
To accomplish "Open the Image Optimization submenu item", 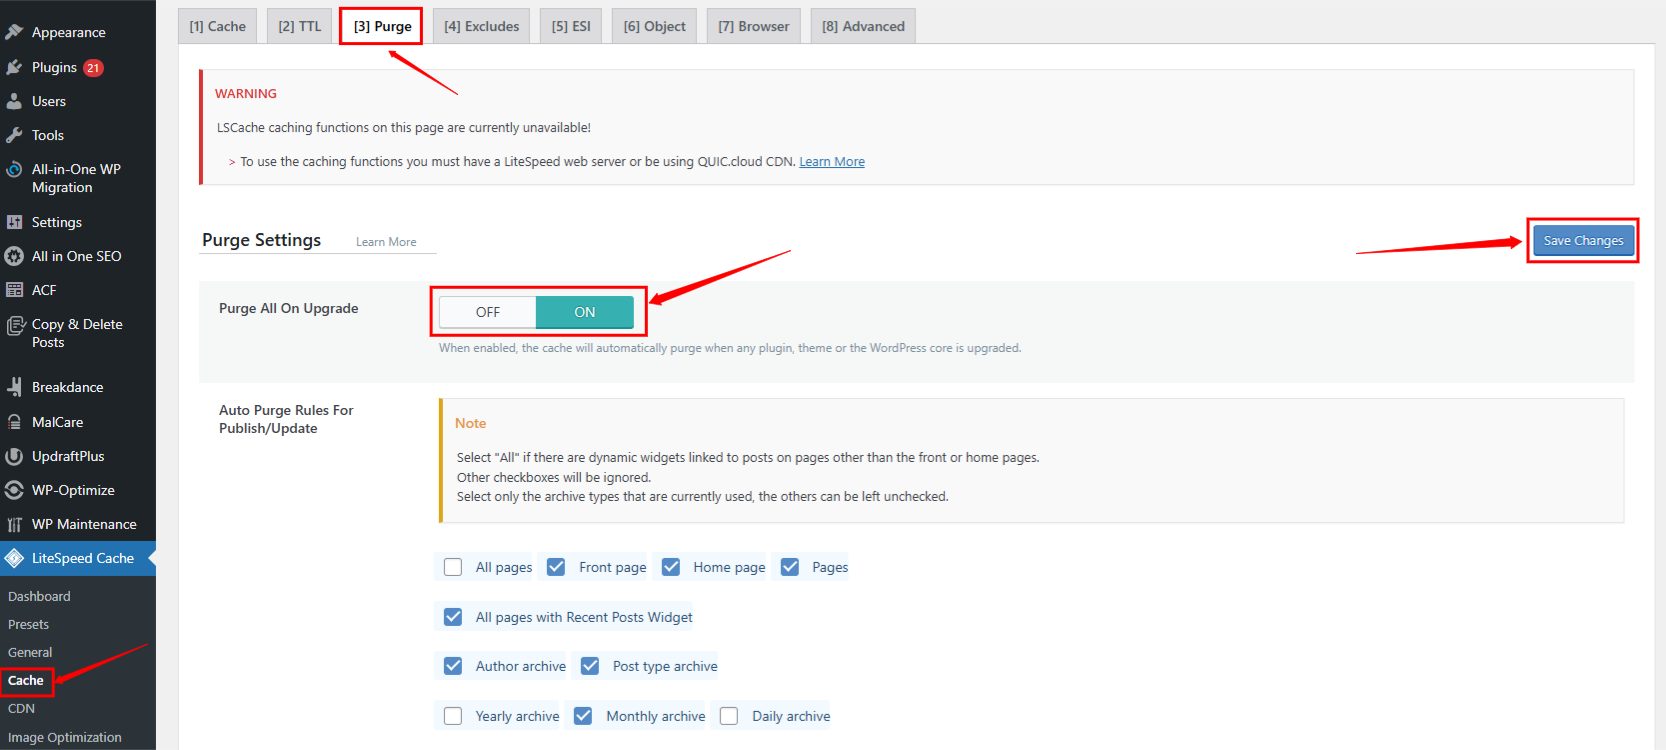I will coord(65,737).
